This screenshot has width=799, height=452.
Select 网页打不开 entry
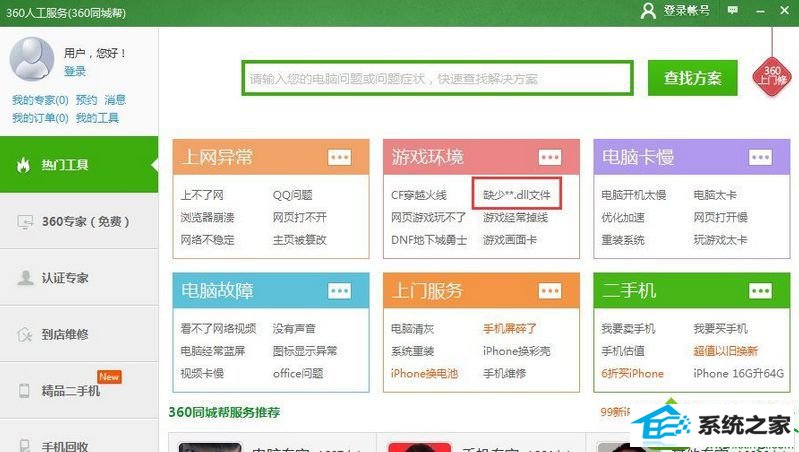(x=300, y=218)
